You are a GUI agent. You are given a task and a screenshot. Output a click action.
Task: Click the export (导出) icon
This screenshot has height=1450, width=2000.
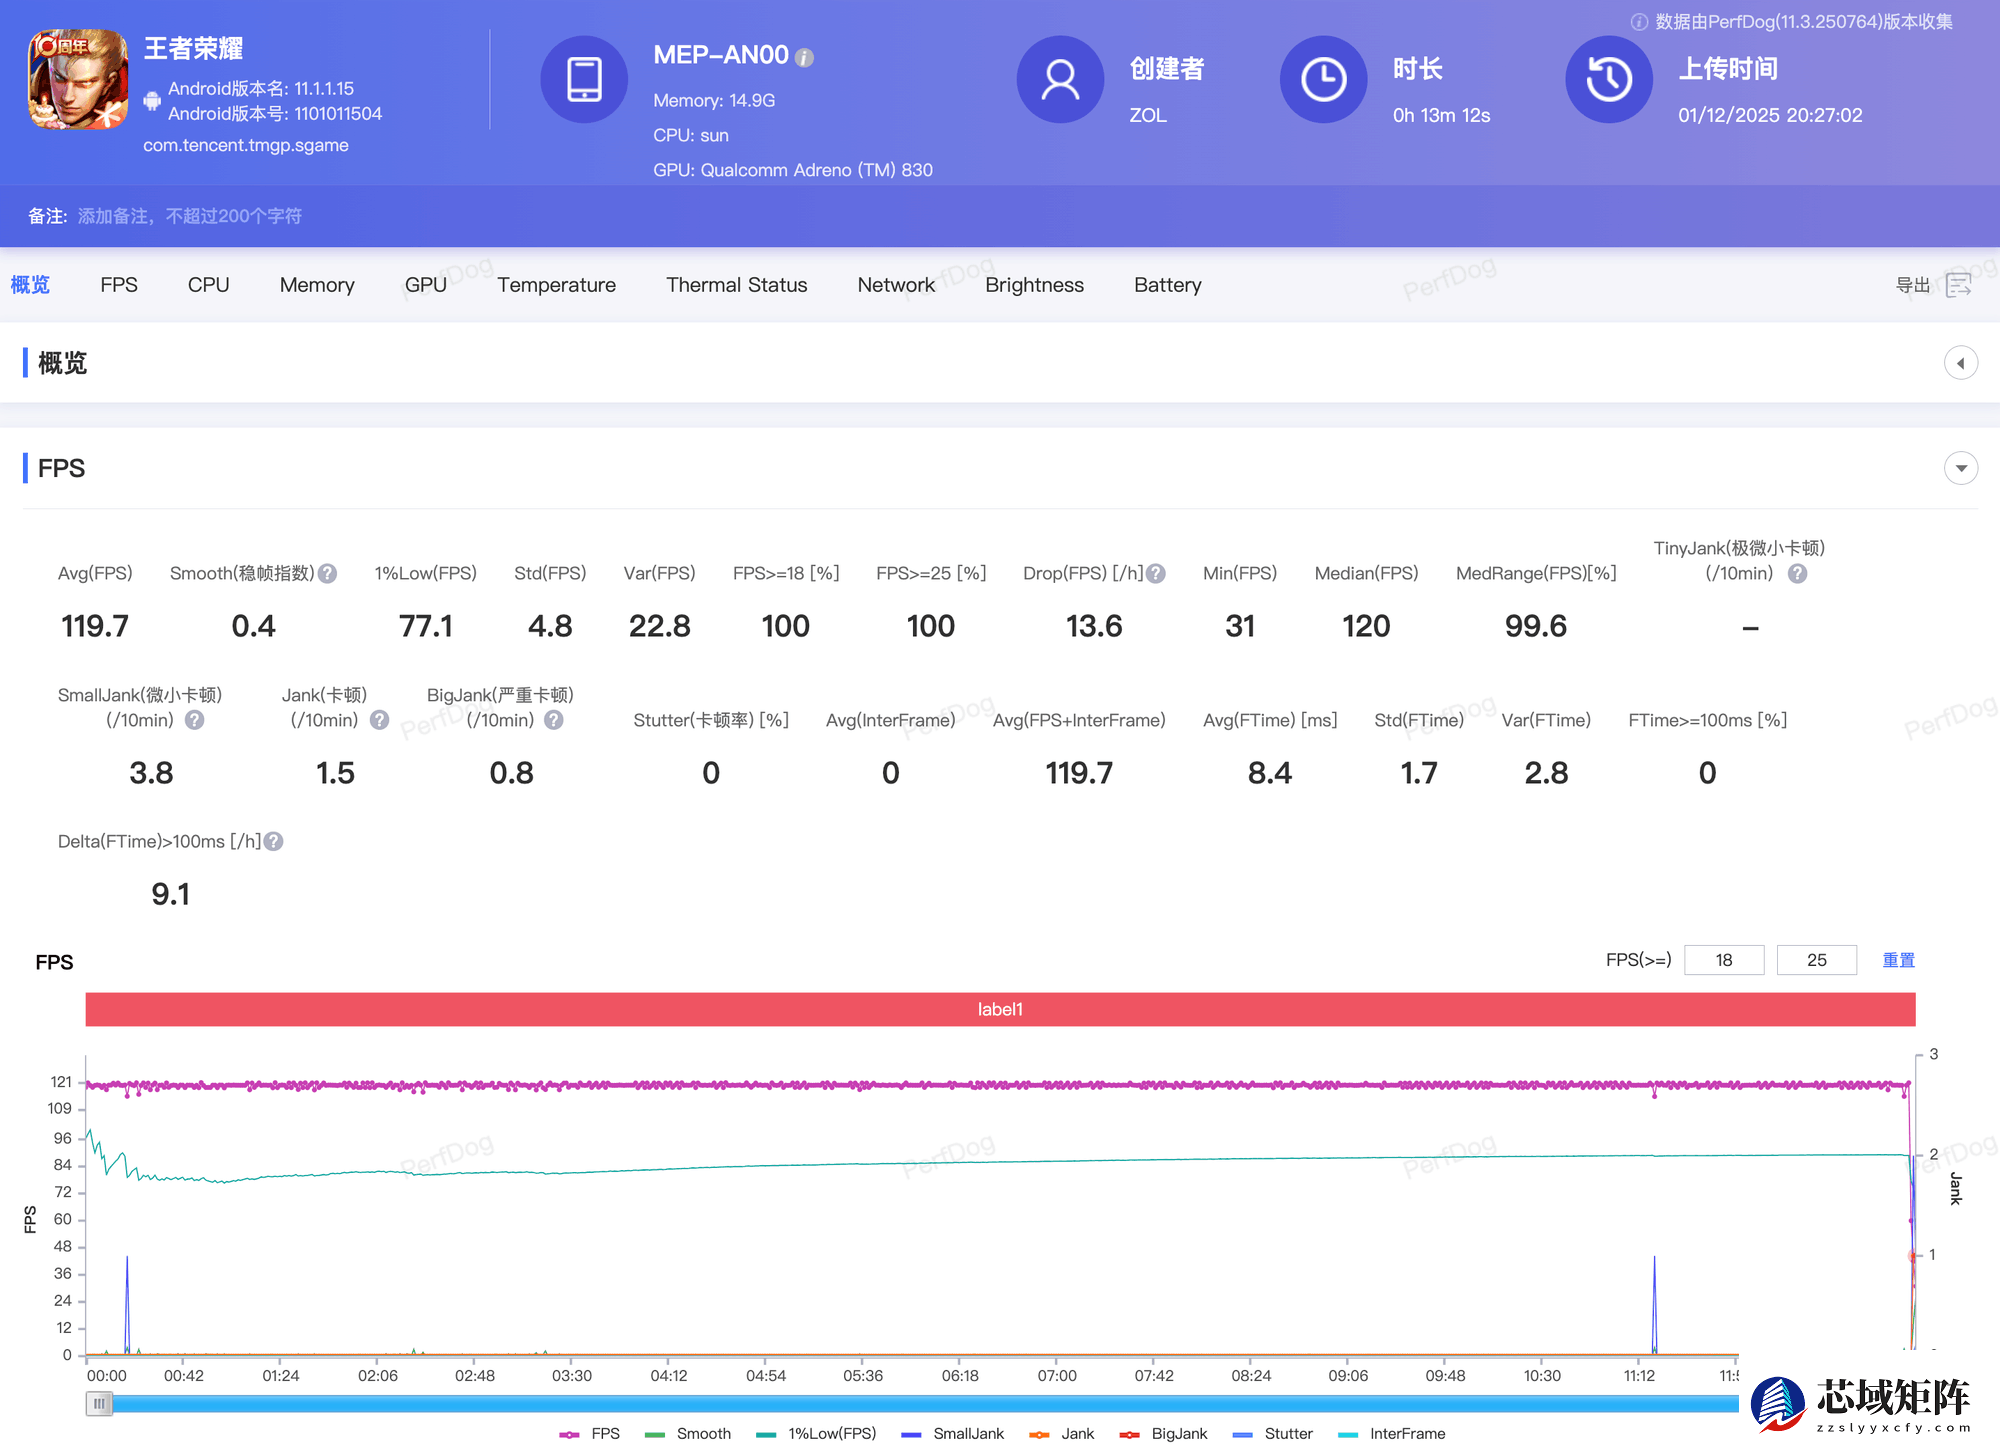(1958, 285)
